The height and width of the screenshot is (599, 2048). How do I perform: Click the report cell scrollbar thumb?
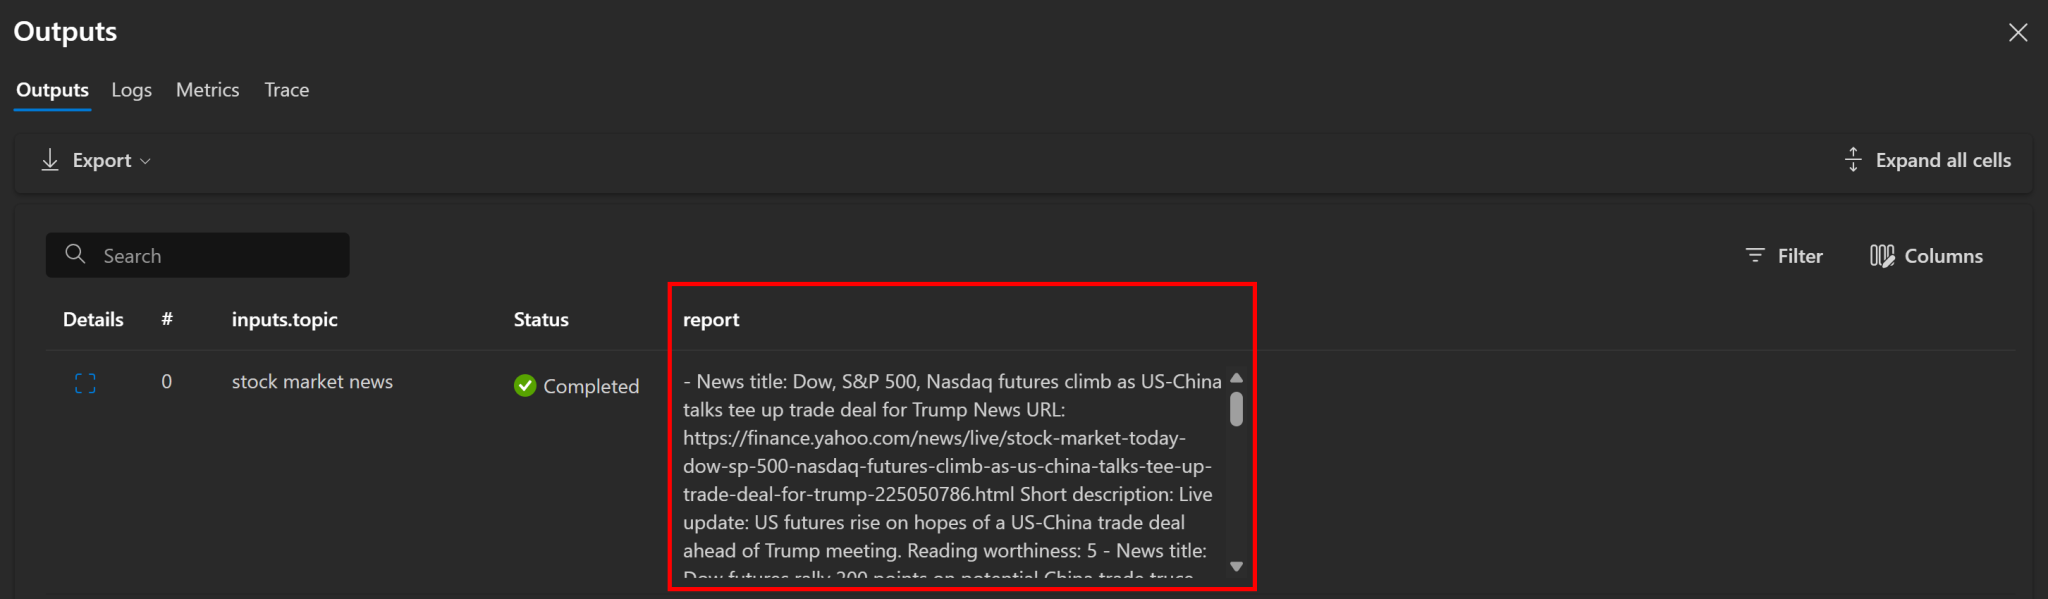(1236, 409)
